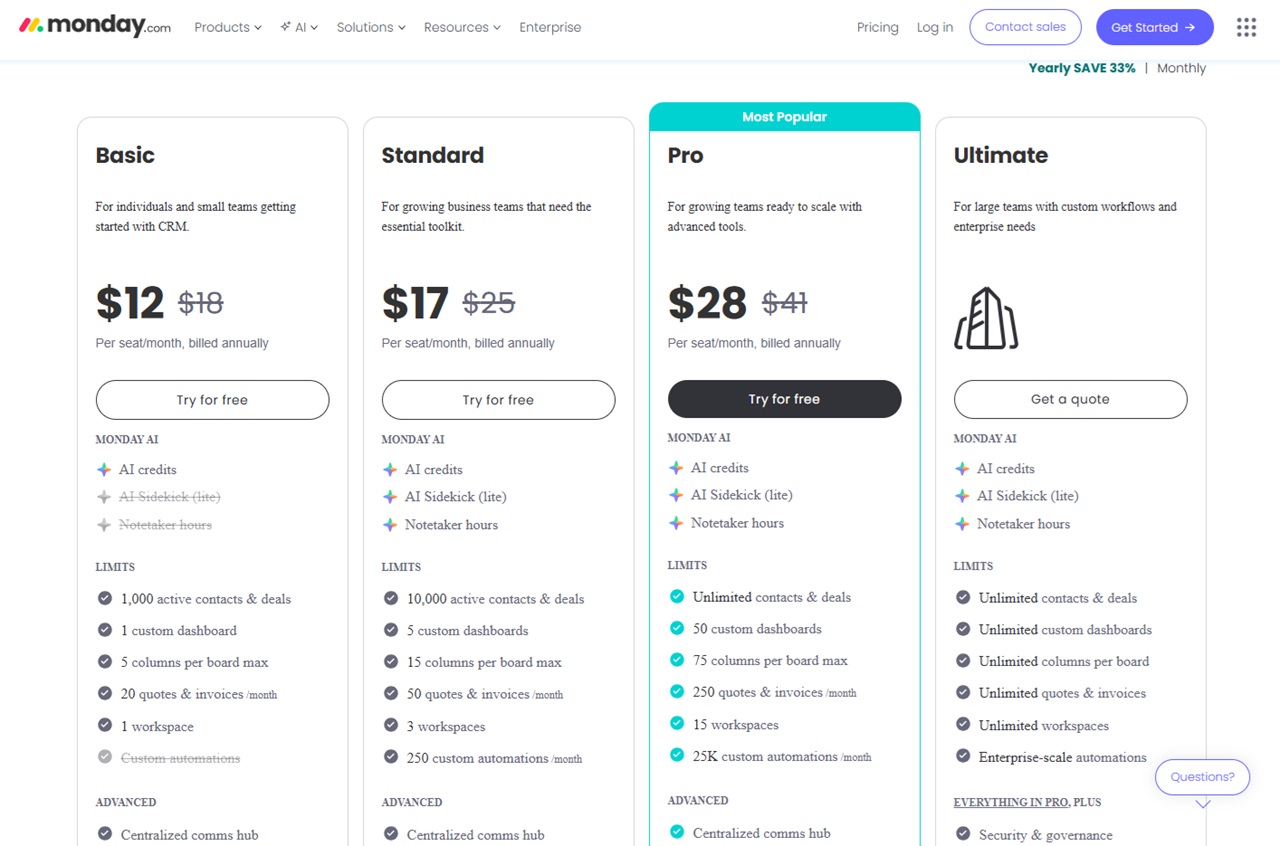1280x846 pixels.
Task: Click the AI Sidekick icon under Standard
Action: tap(391, 497)
